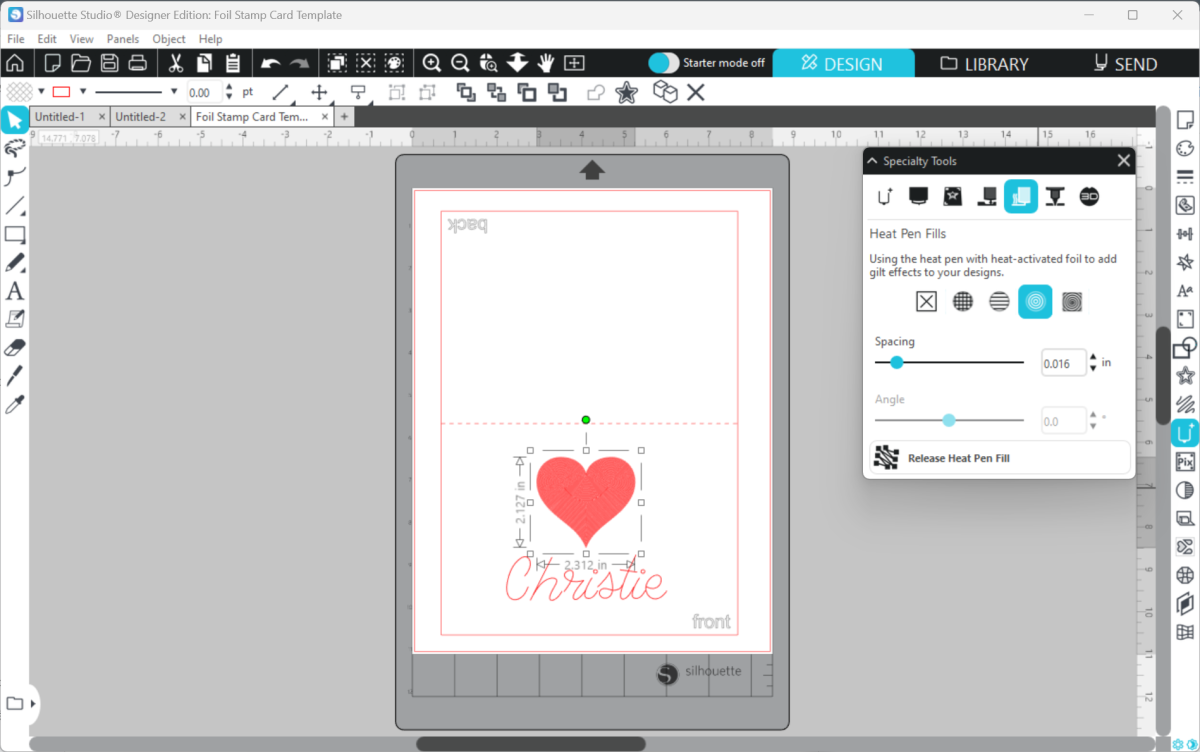Select the horizontal lines heat pen fill
The width and height of the screenshot is (1200, 752).
pyautogui.click(x=999, y=302)
